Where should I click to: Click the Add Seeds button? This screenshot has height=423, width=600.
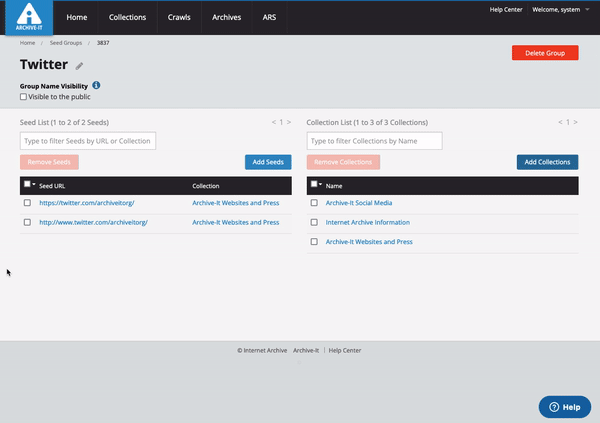pos(268,162)
